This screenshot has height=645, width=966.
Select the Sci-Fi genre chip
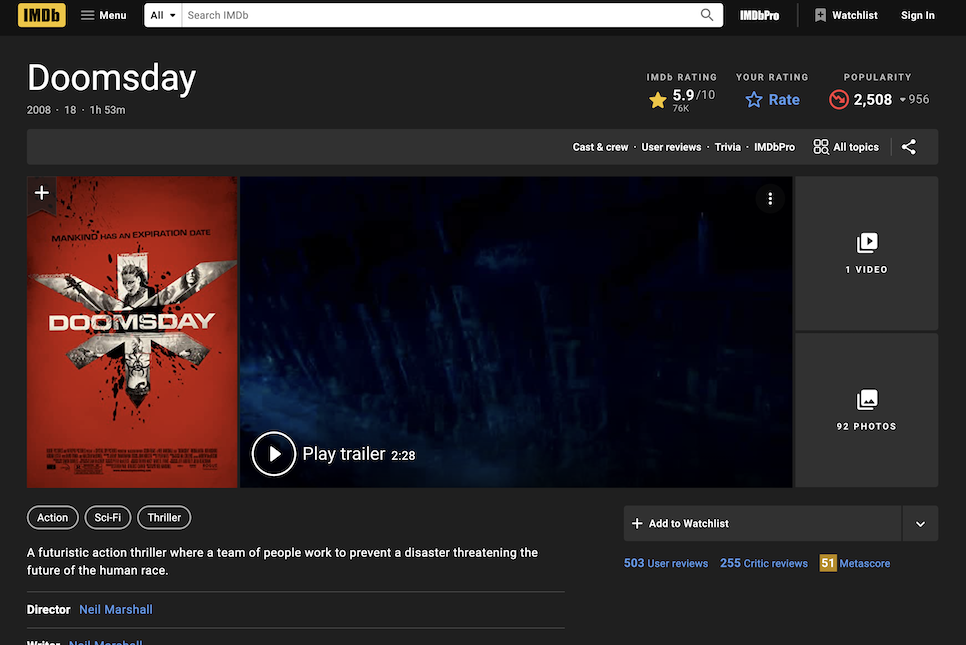(x=108, y=517)
